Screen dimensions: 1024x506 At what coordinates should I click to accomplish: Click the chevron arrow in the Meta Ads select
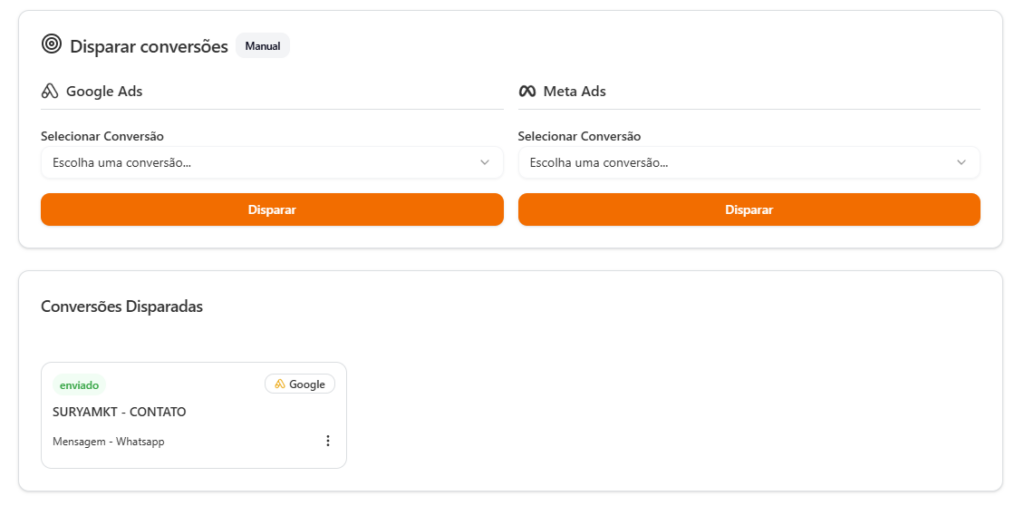point(962,163)
